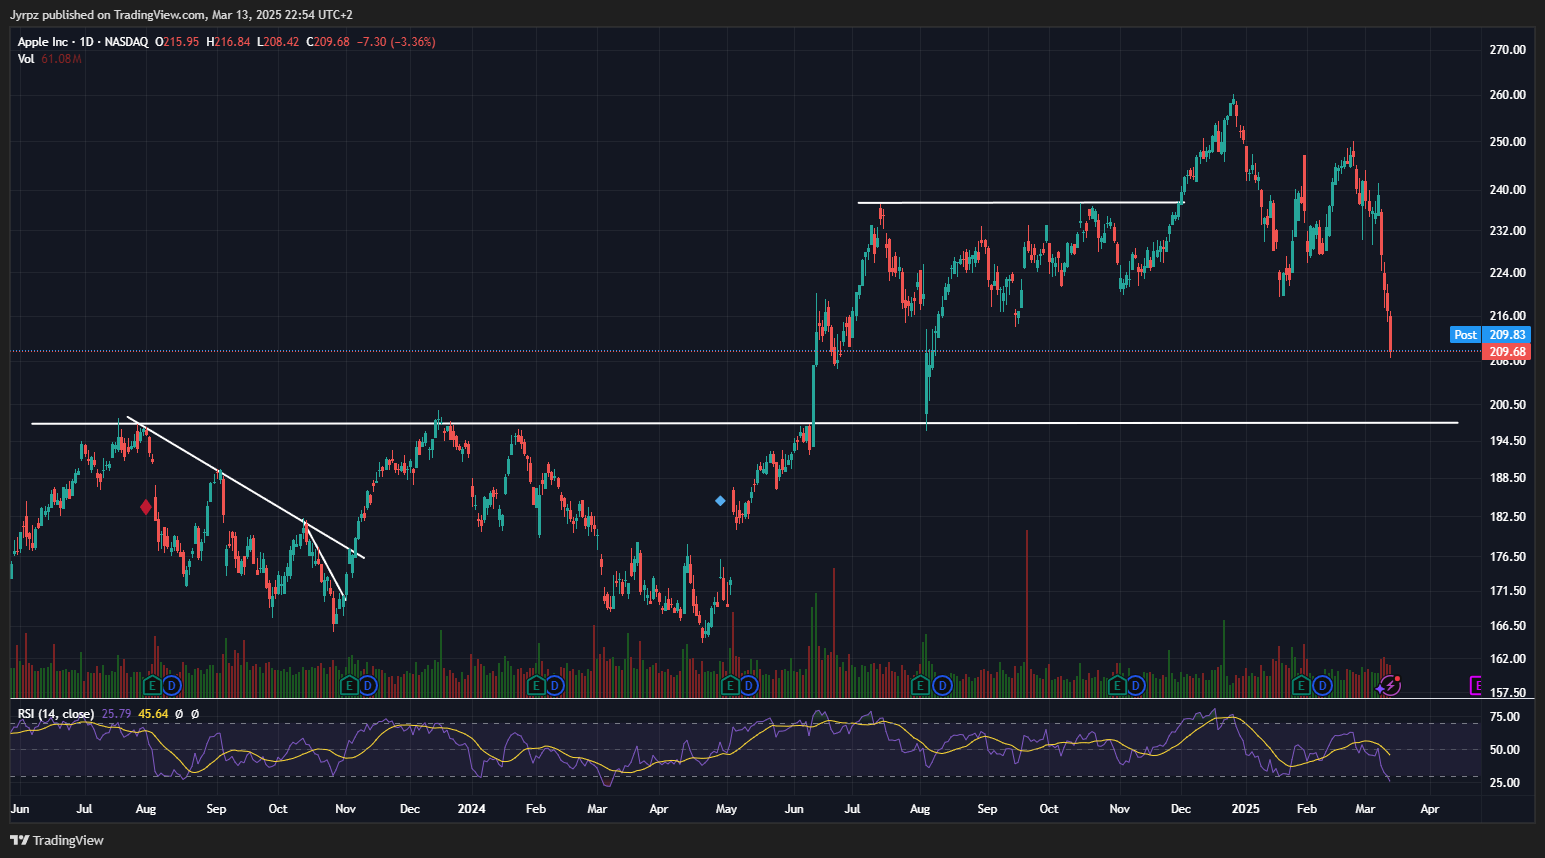The image size is (1545, 858).
Task: Click the 2025 label on time axis
Action: coord(1245,809)
